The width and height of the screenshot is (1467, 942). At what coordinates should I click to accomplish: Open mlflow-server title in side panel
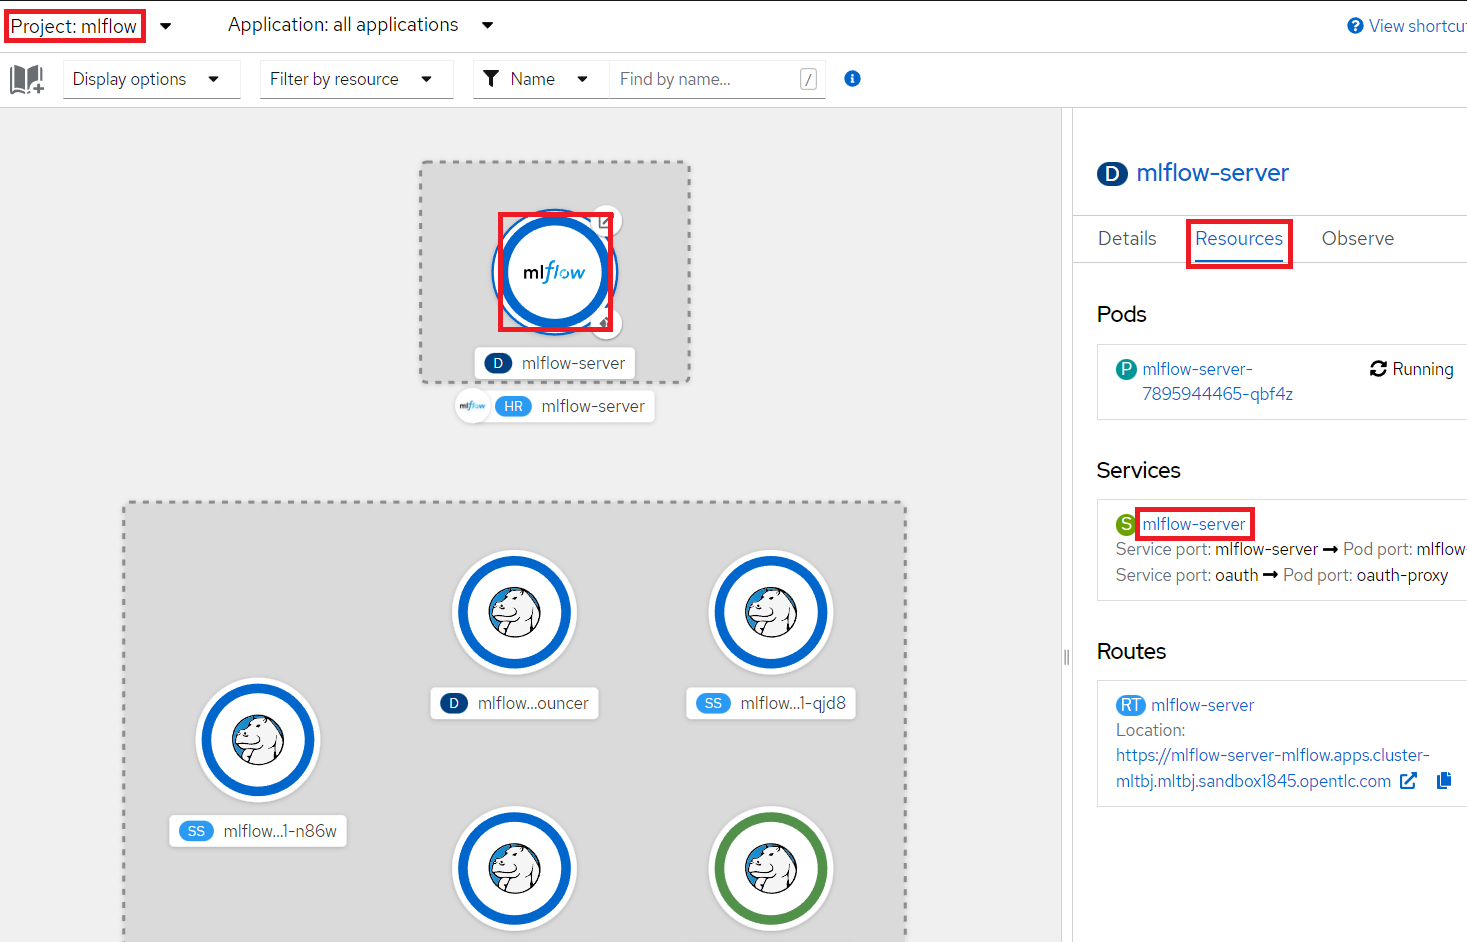(1212, 173)
